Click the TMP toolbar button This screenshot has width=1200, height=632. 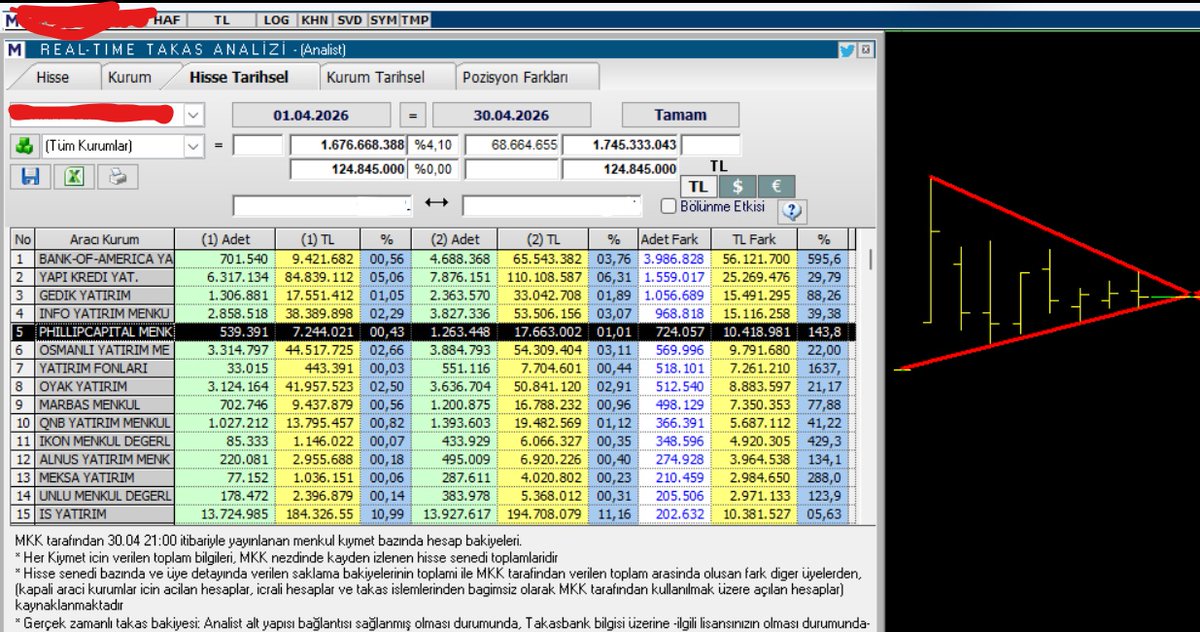tap(415, 19)
